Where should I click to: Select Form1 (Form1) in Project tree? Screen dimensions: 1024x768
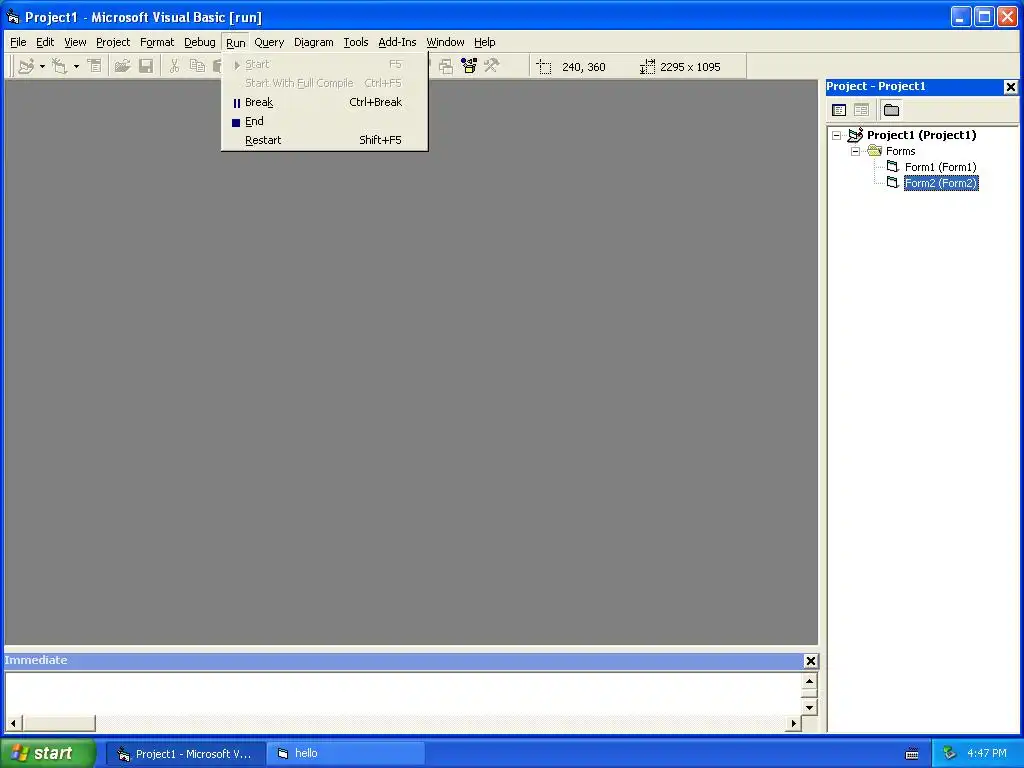click(x=940, y=167)
